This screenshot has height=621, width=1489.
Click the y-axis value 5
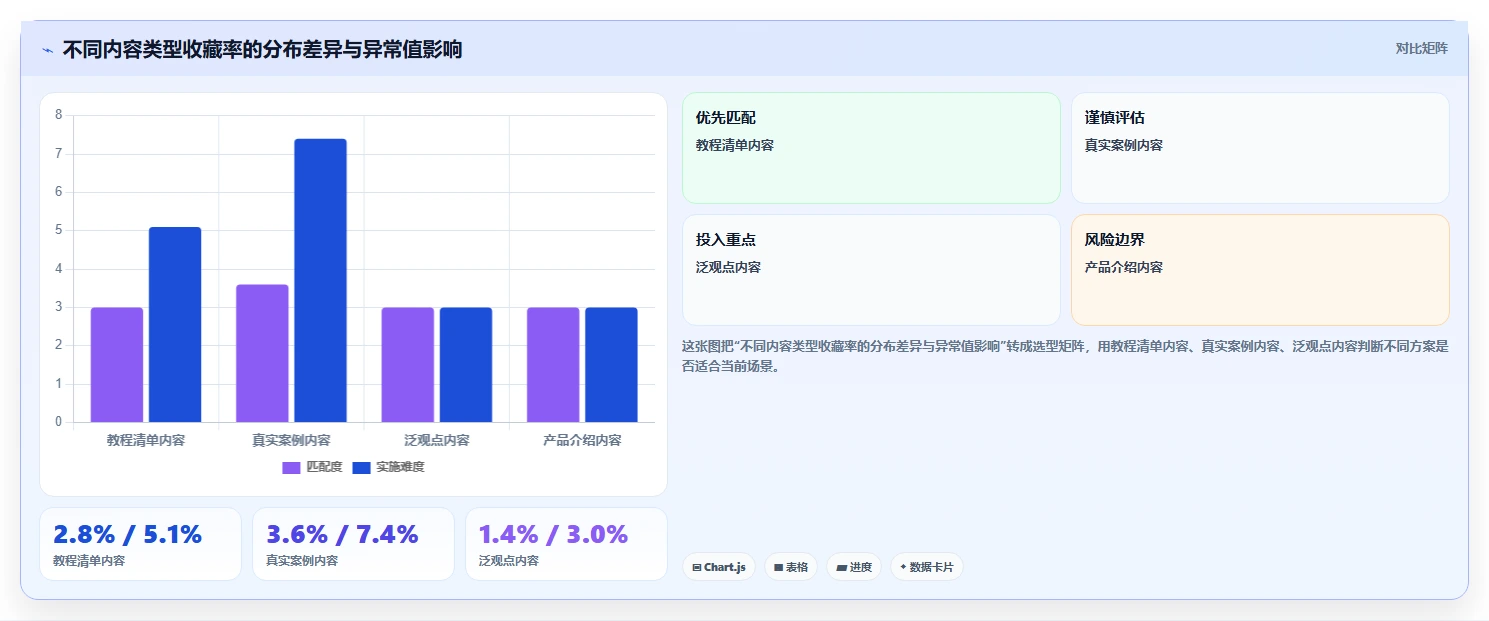[58, 230]
